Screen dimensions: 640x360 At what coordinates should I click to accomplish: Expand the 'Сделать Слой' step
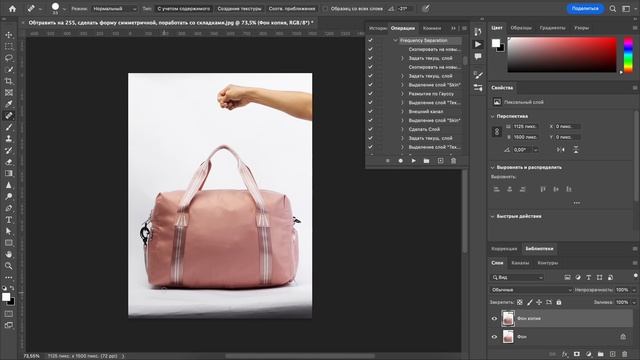tap(402, 129)
